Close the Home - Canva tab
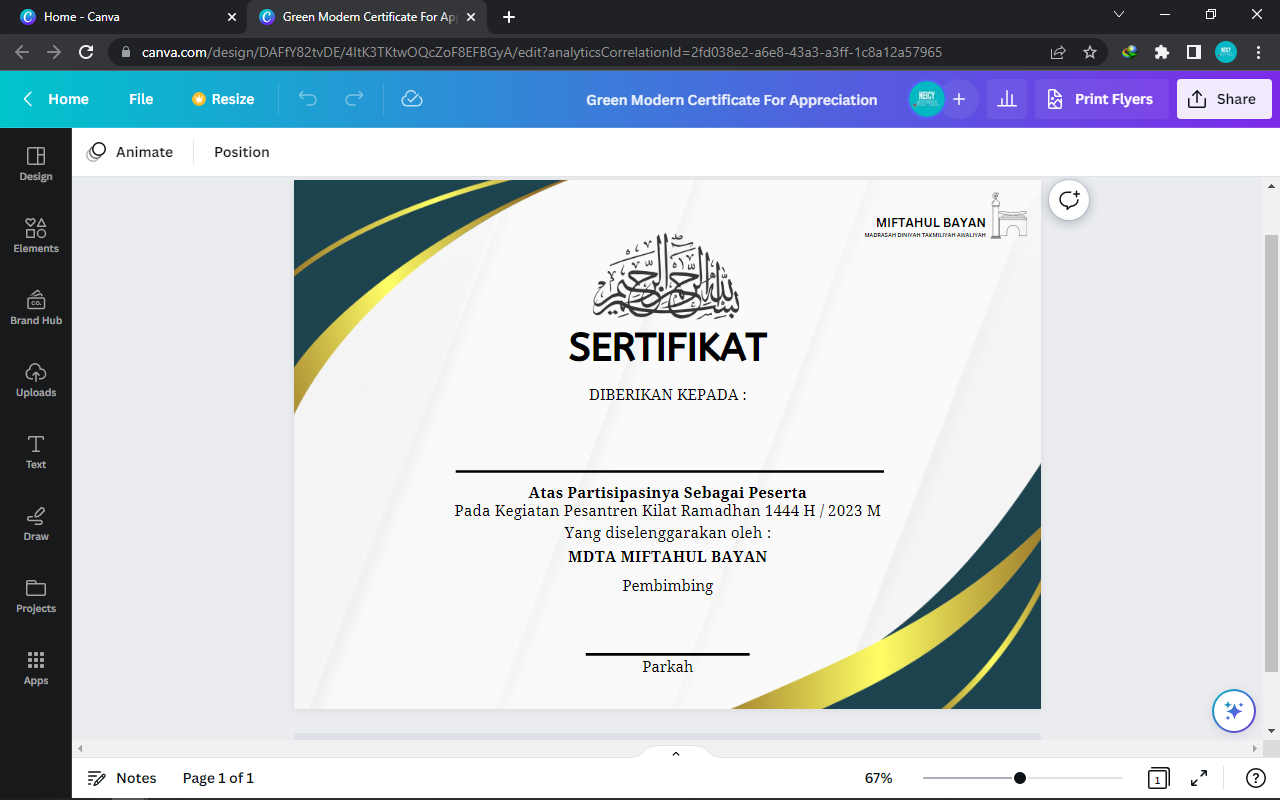 (x=232, y=17)
